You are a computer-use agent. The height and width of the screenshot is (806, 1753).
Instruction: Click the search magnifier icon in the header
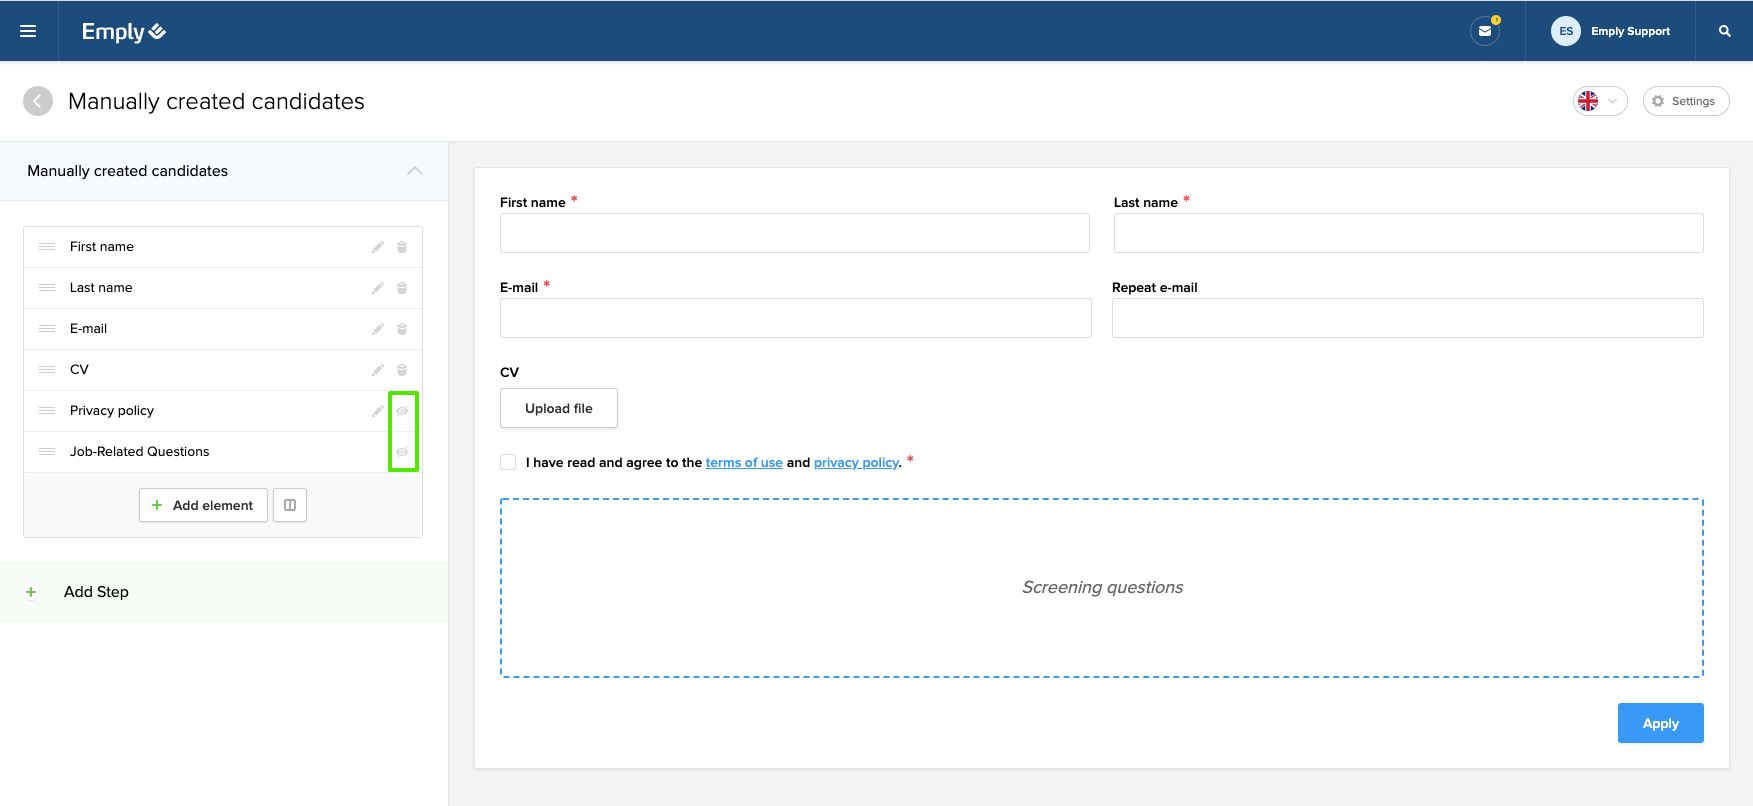1725,31
